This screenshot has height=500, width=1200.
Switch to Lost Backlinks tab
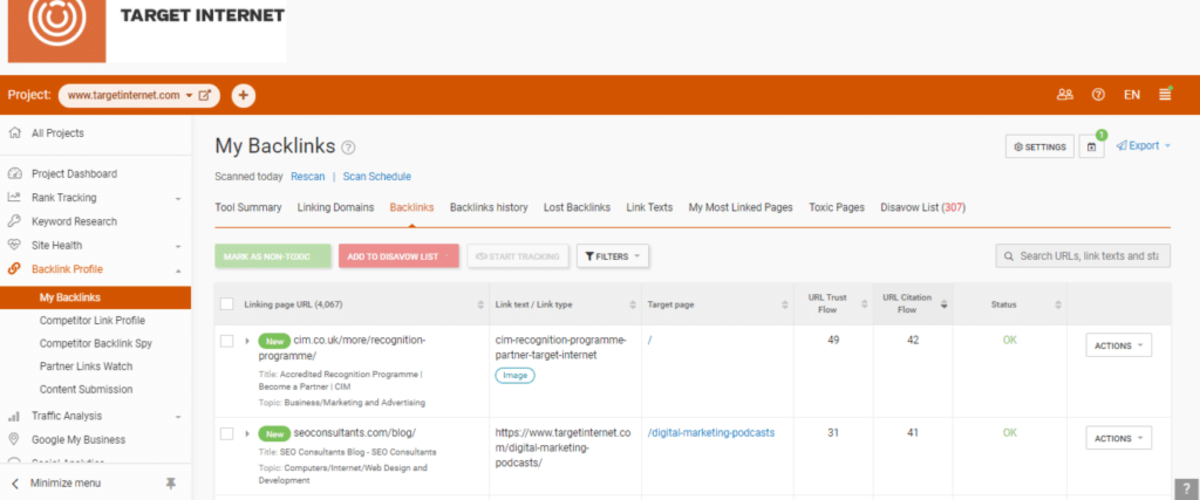pos(577,208)
